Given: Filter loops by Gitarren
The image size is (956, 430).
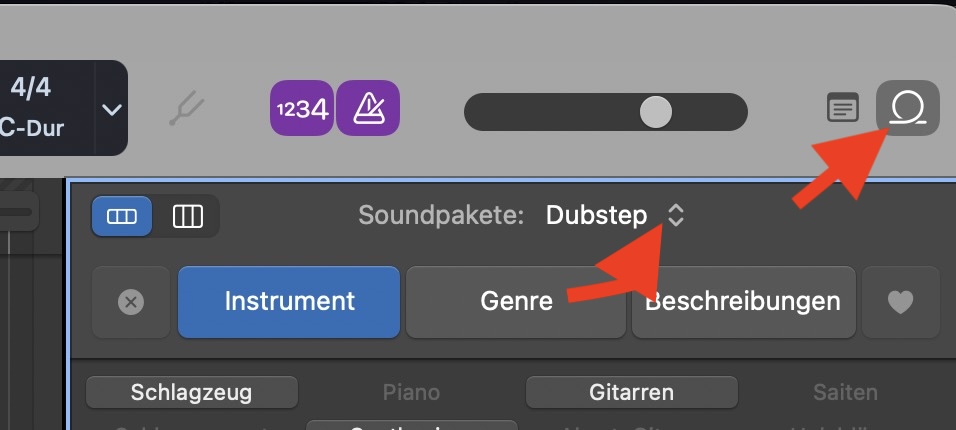Looking at the screenshot, I should [x=631, y=393].
